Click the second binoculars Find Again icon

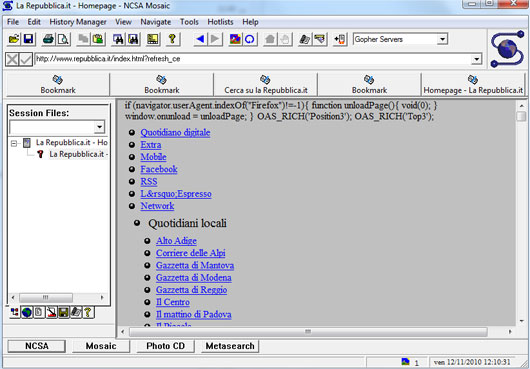tap(133, 39)
